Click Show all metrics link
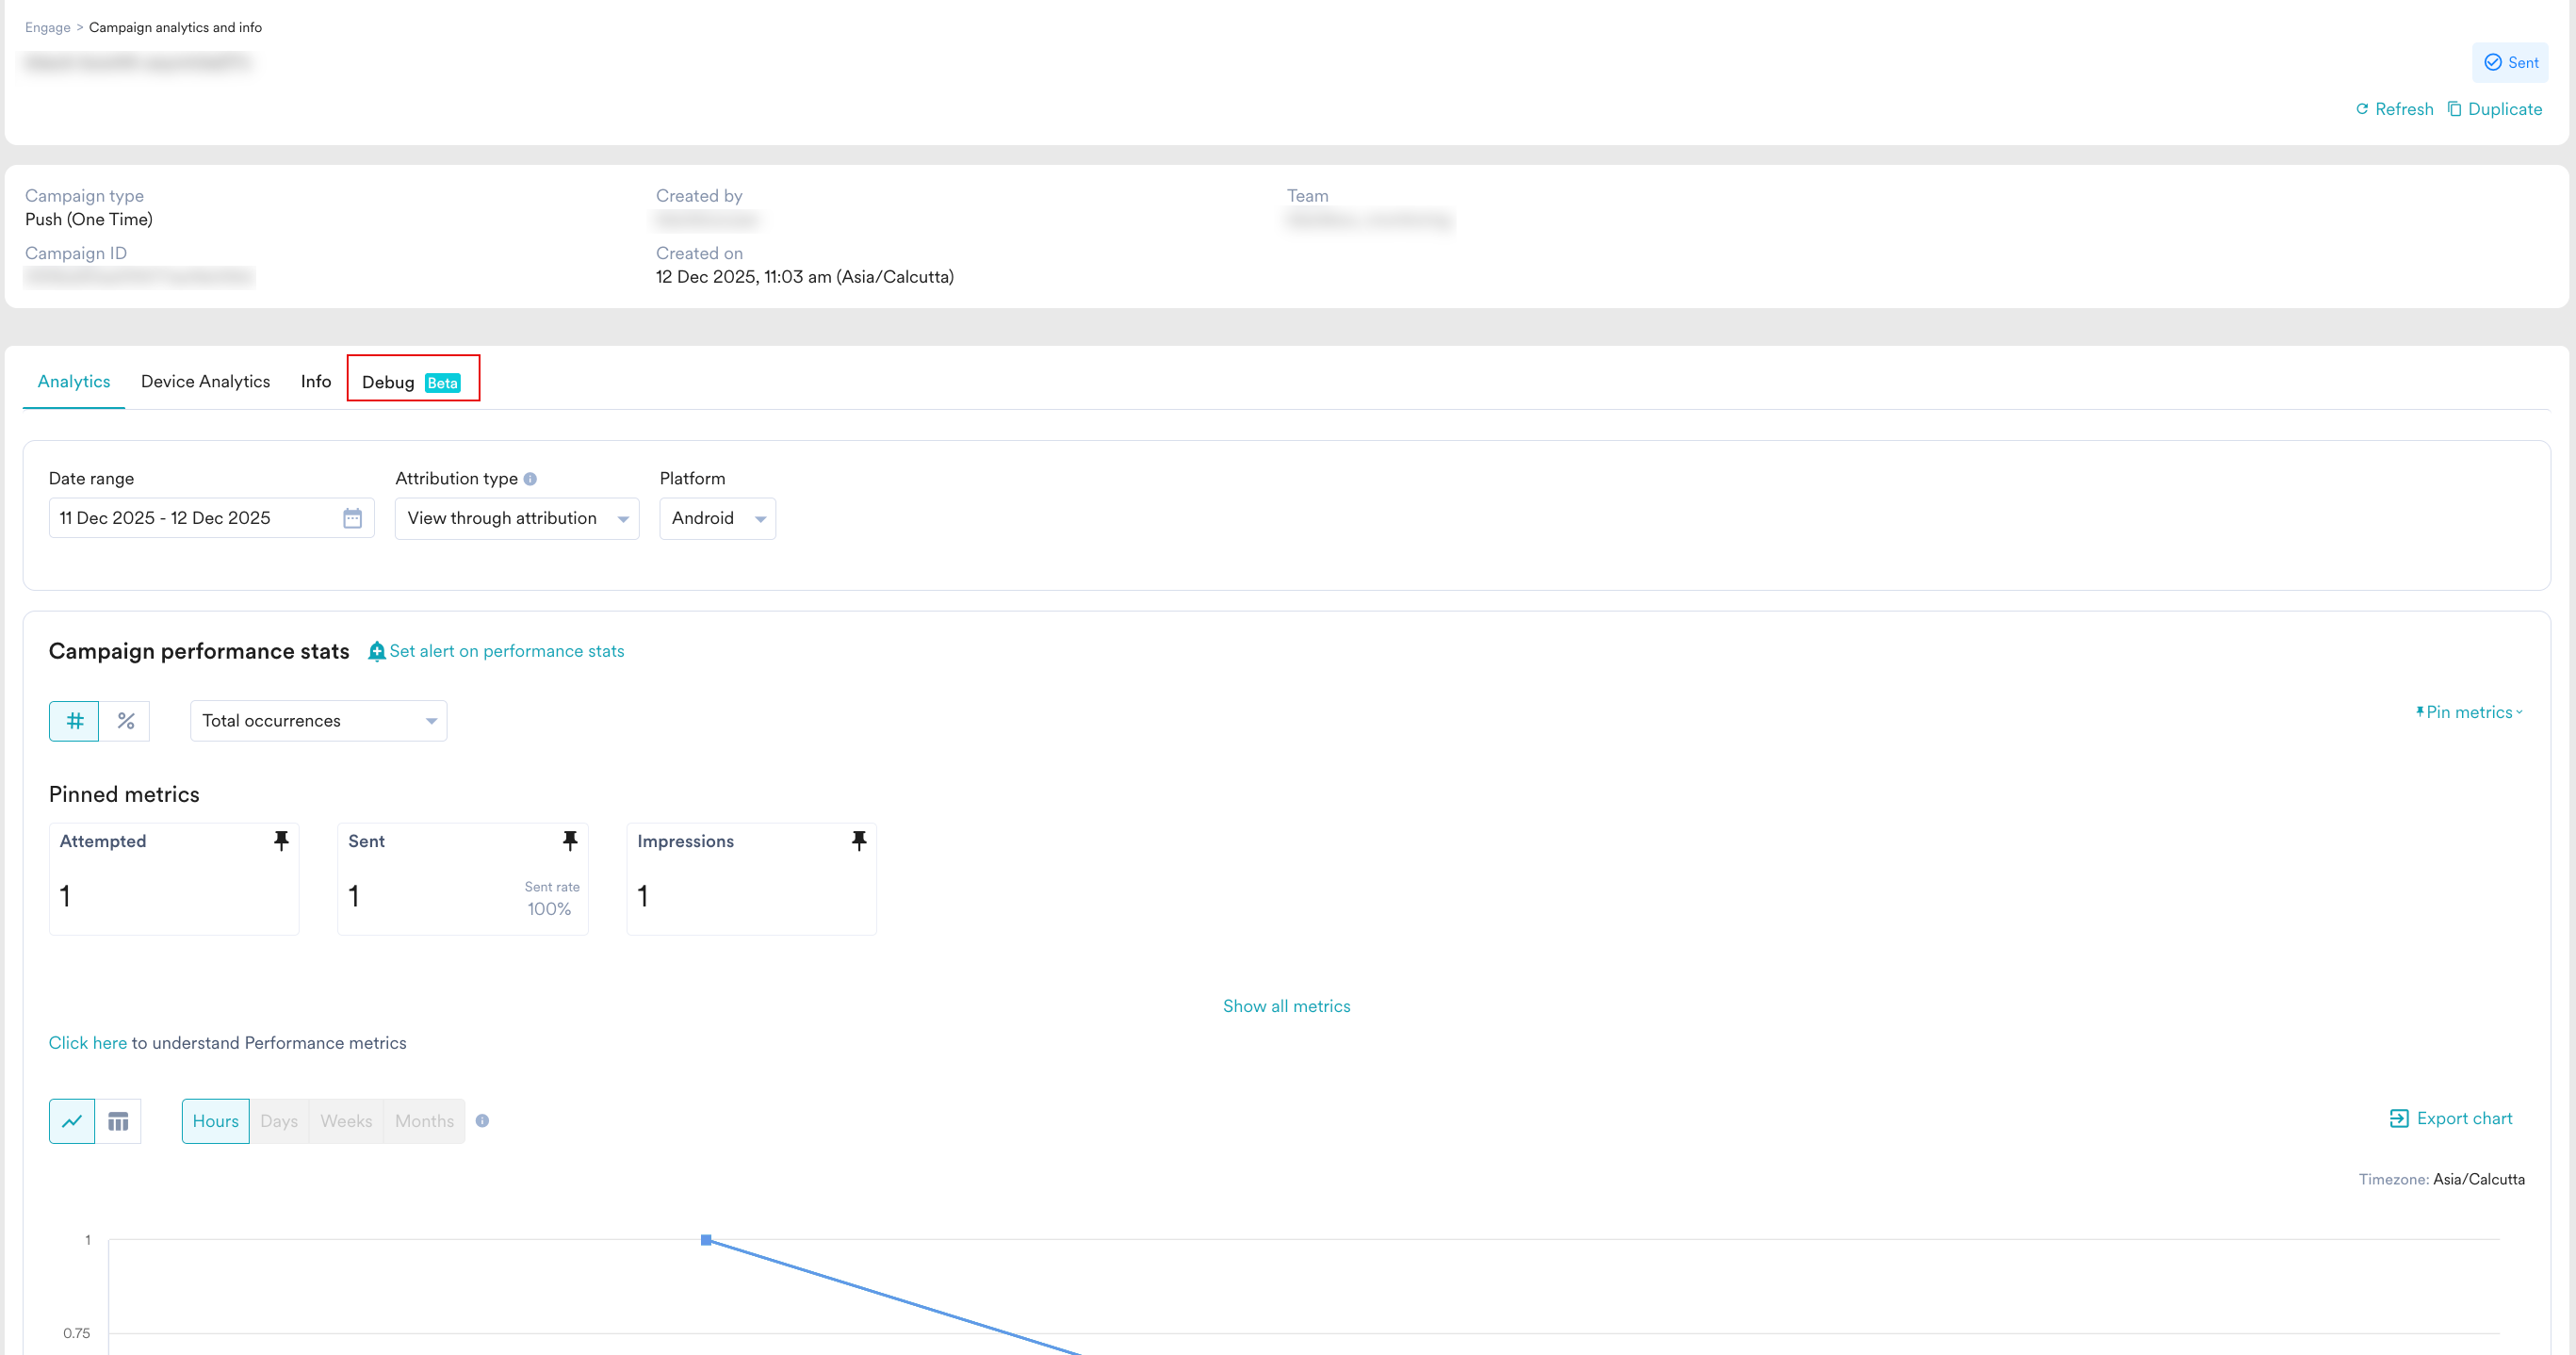The width and height of the screenshot is (2576, 1355). tap(1286, 1006)
